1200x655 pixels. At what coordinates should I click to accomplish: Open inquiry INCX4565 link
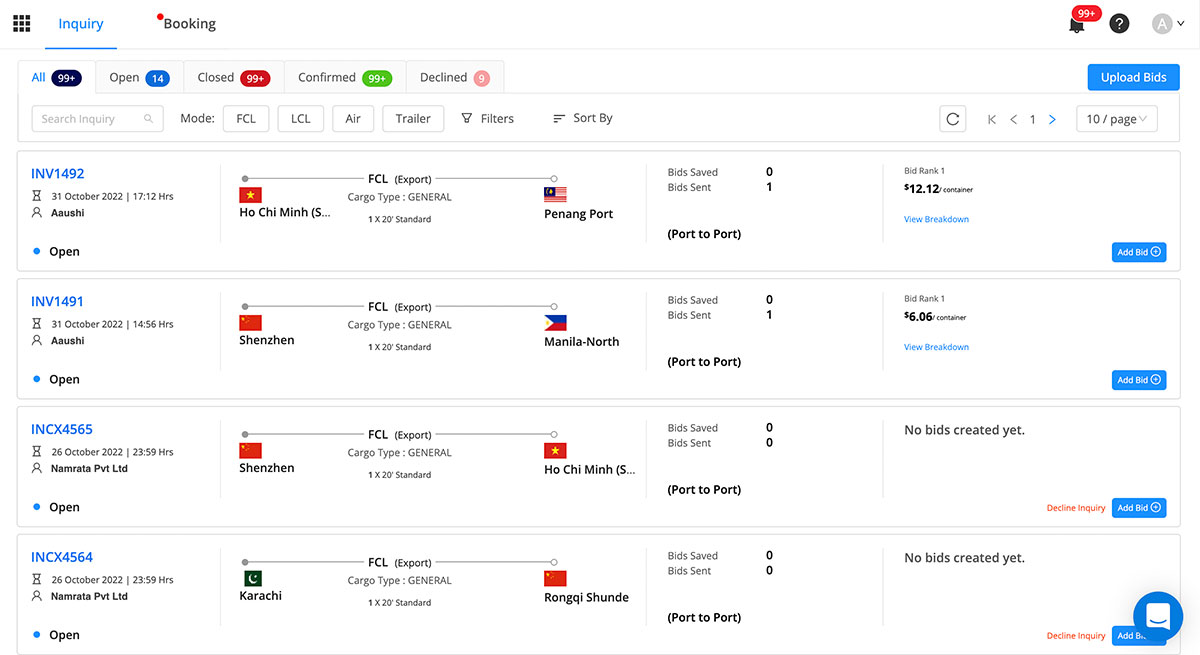click(x=62, y=430)
